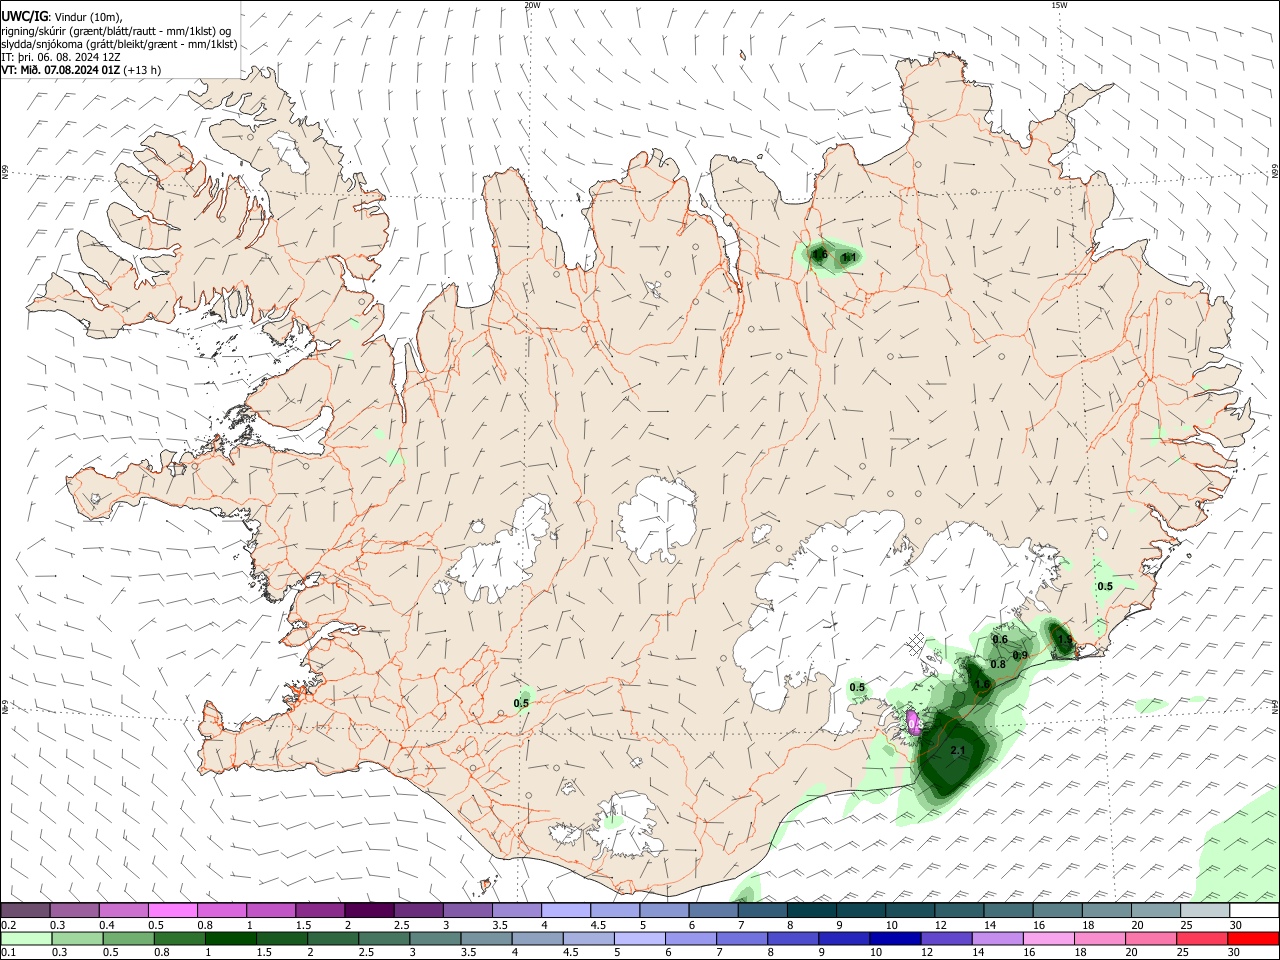The width and height of the screenshot is (1280, 960).
Task: Click the '0.2' label in the upper legend row
Action: click(x=8, y=925)
